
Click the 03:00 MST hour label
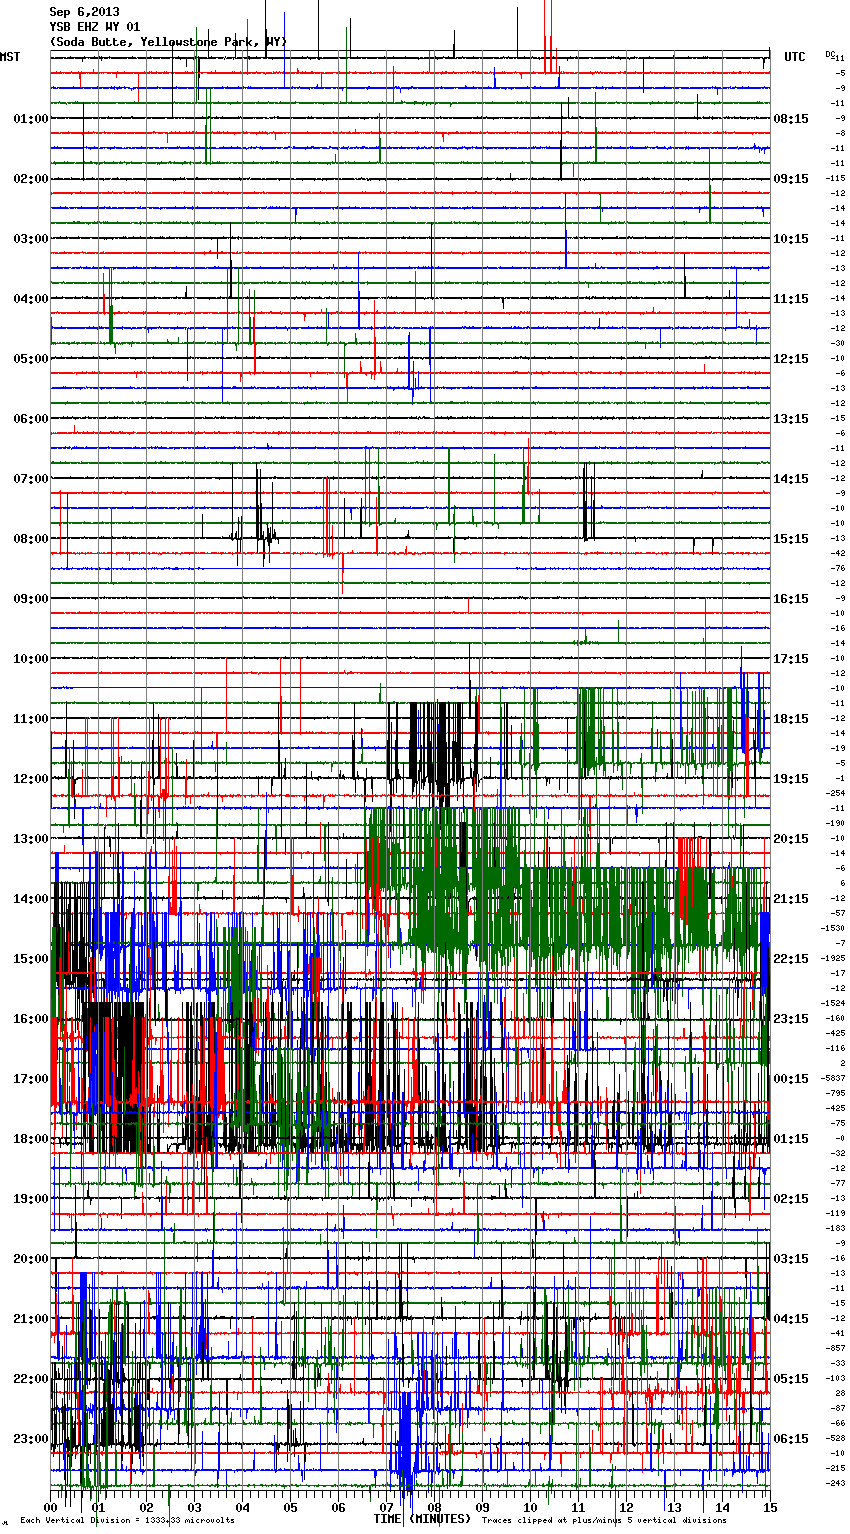[x=31, y=239]
